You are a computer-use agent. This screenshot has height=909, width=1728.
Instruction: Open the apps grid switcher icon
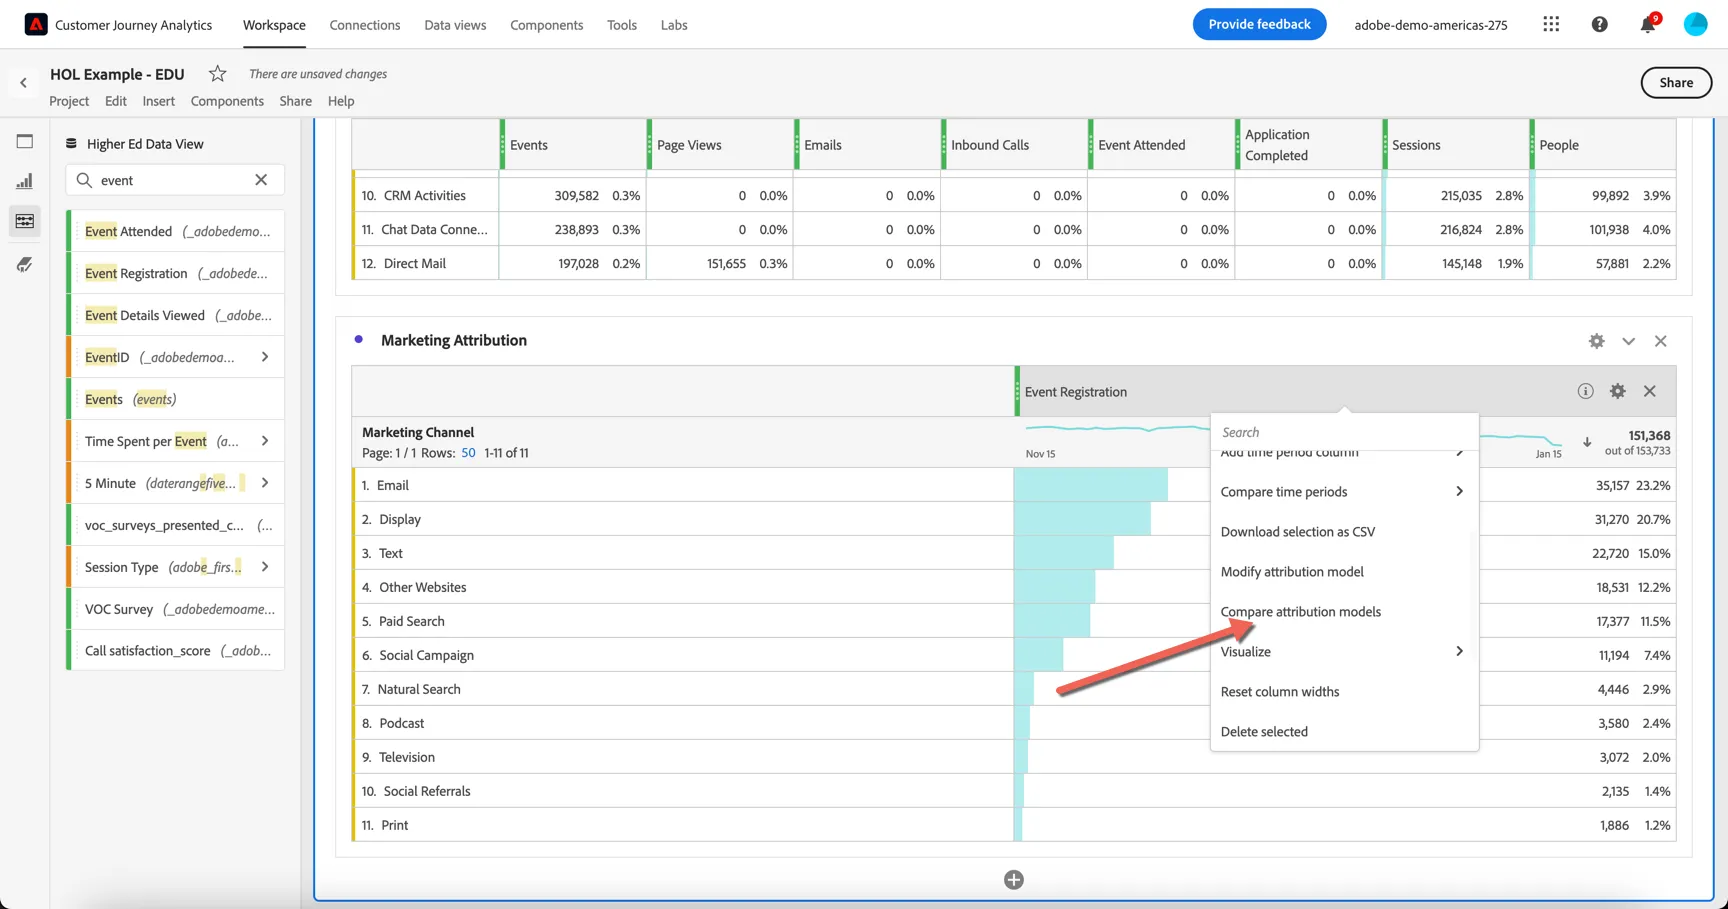[1551, 24]
